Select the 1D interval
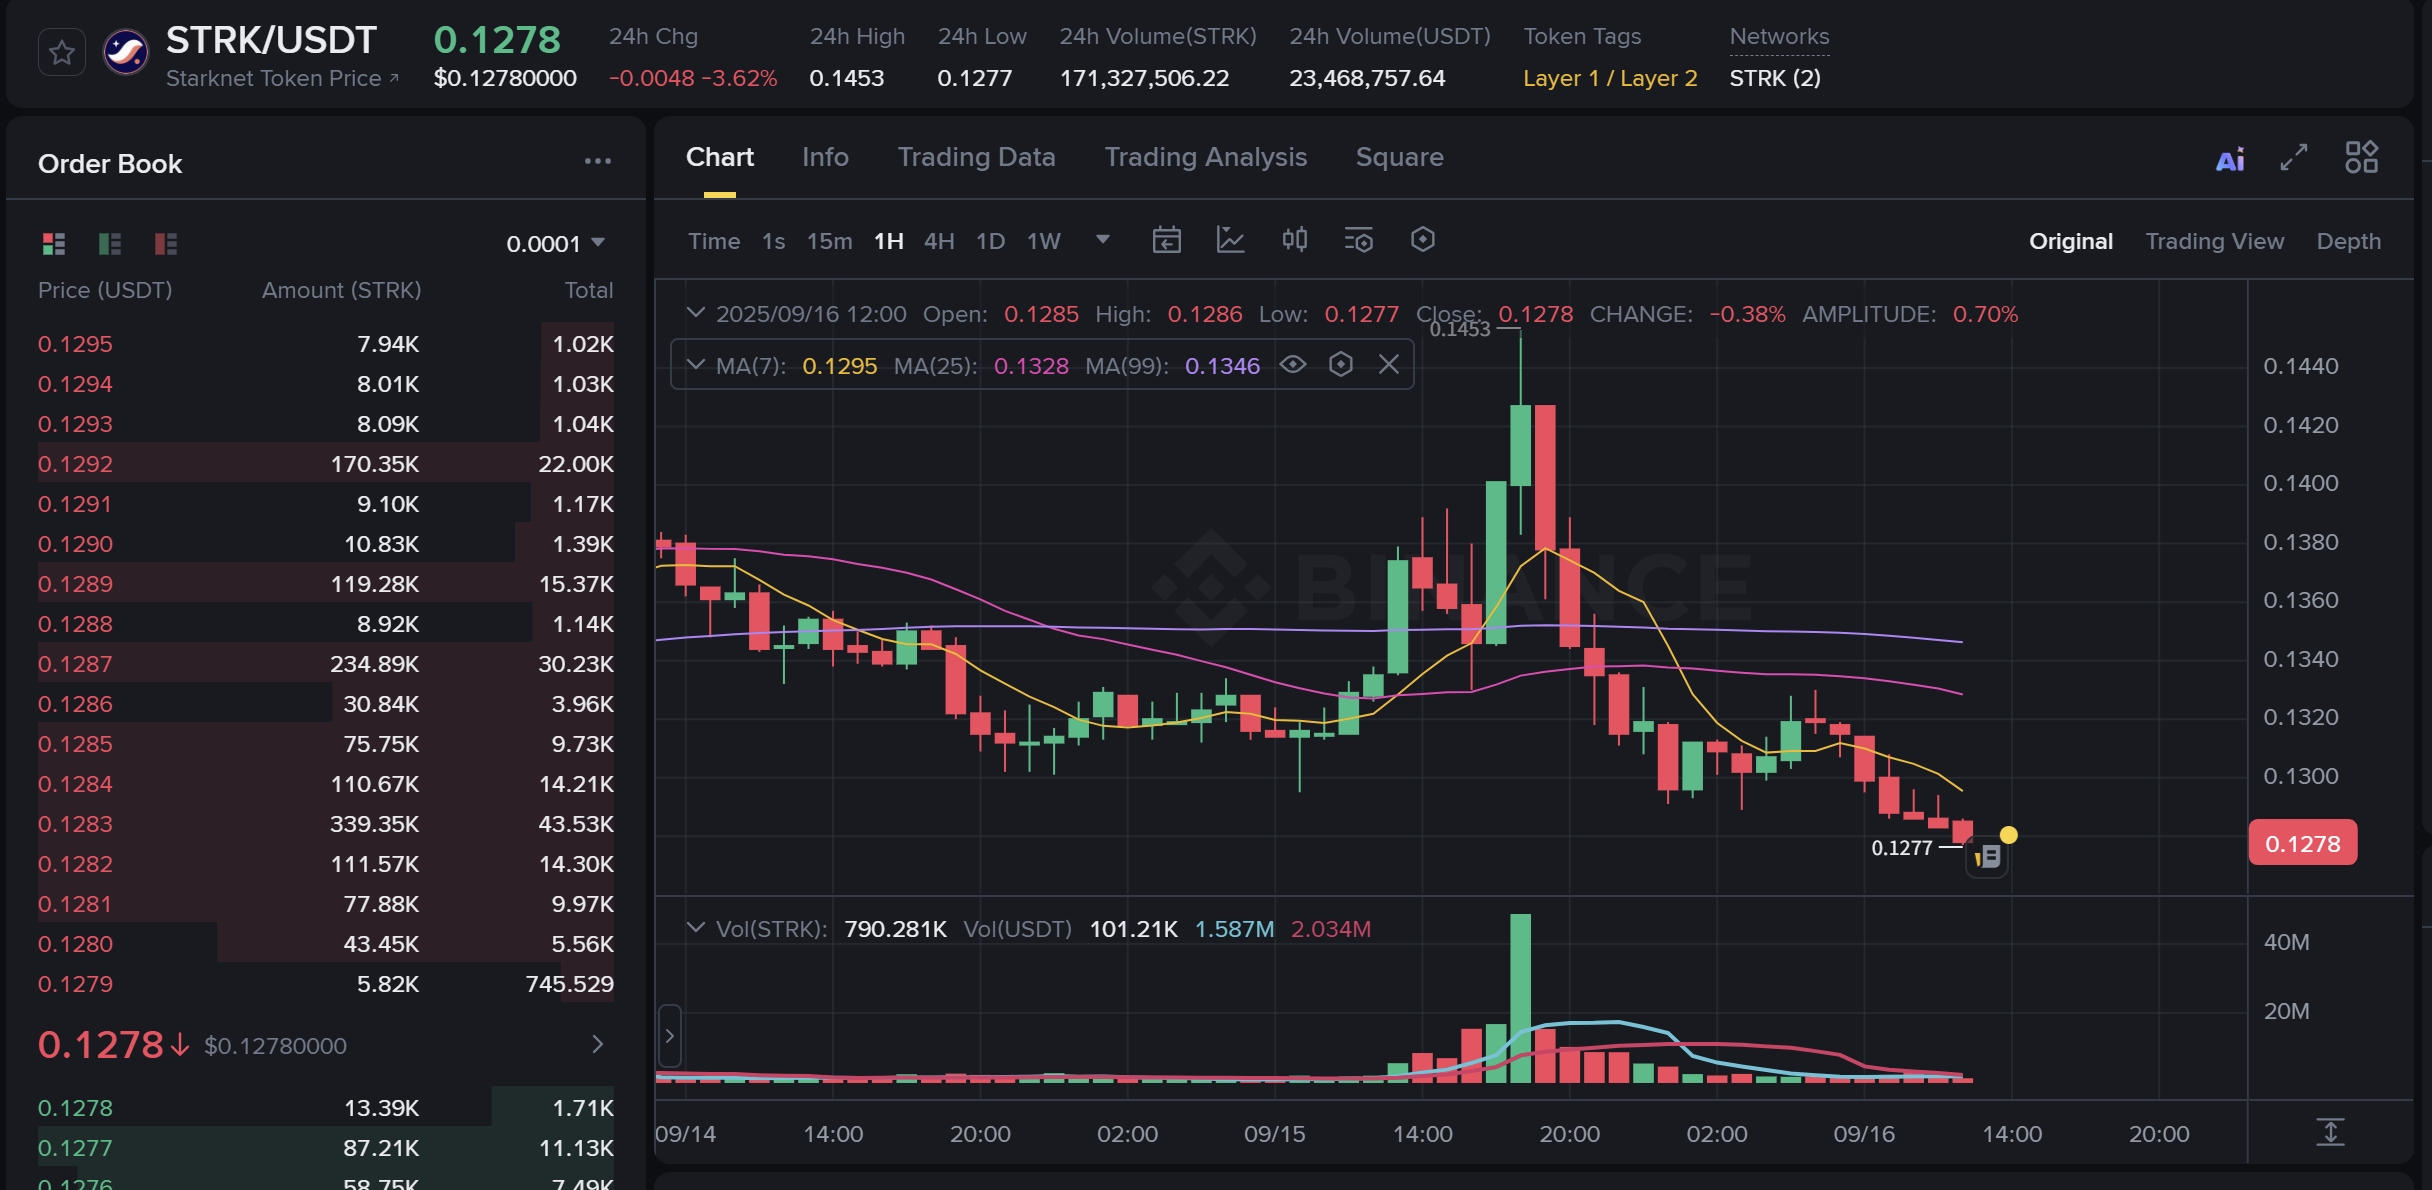Image resolution: width=2432 pixels, height=1190 pixels. [990, 241]
